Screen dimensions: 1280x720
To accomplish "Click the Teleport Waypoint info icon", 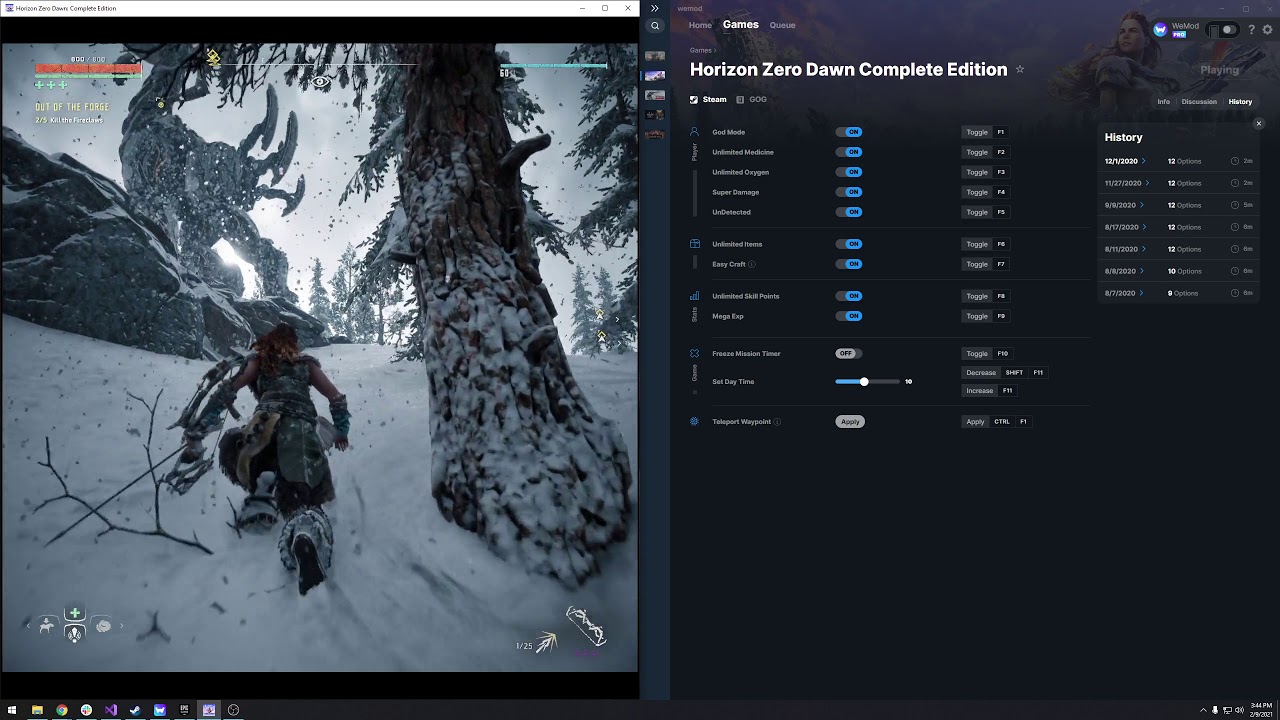I will [777, 422].
